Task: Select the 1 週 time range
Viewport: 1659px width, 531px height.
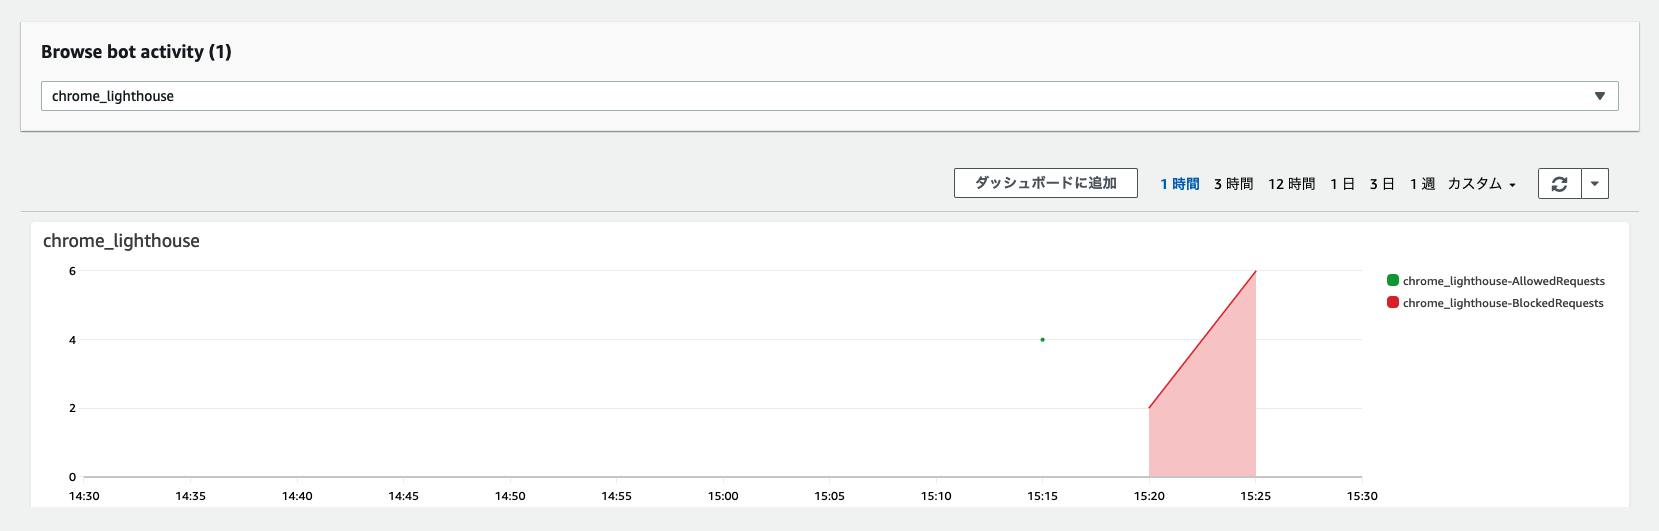Action: coord(1422,184)
